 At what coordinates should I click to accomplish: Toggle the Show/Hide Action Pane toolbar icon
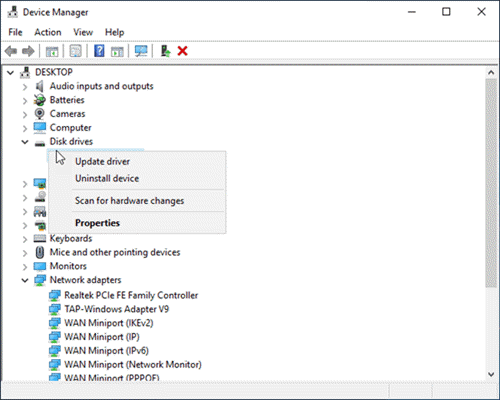click(x=117, y=51)
